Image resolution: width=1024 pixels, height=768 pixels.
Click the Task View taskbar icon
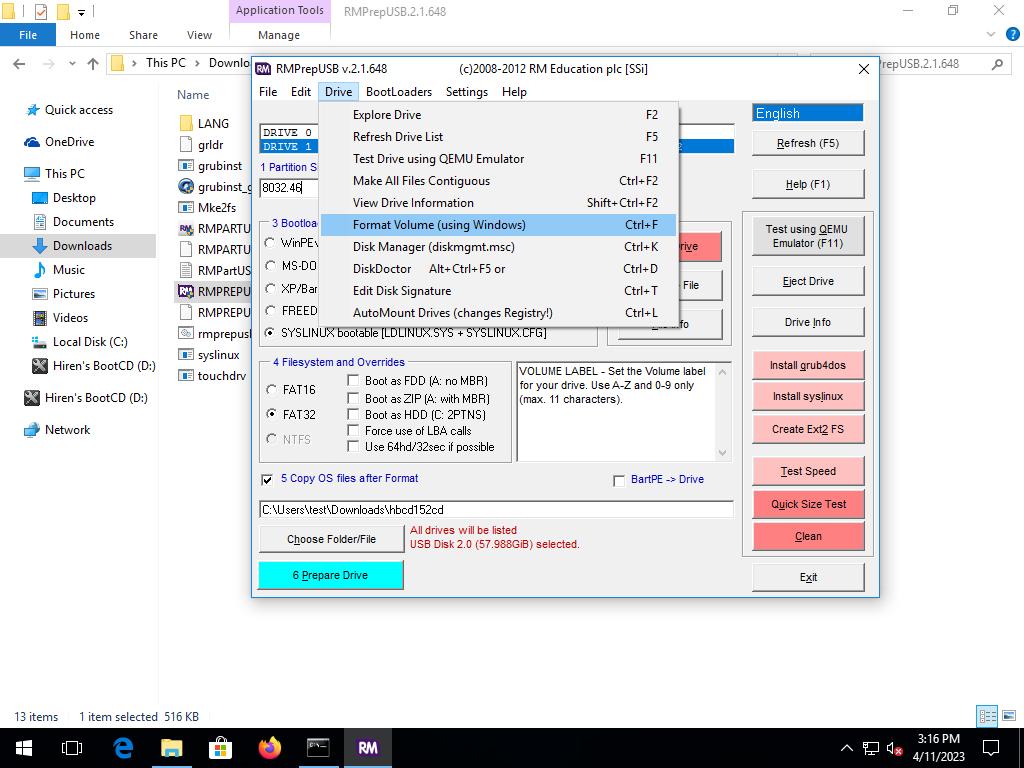pos(72,747)
